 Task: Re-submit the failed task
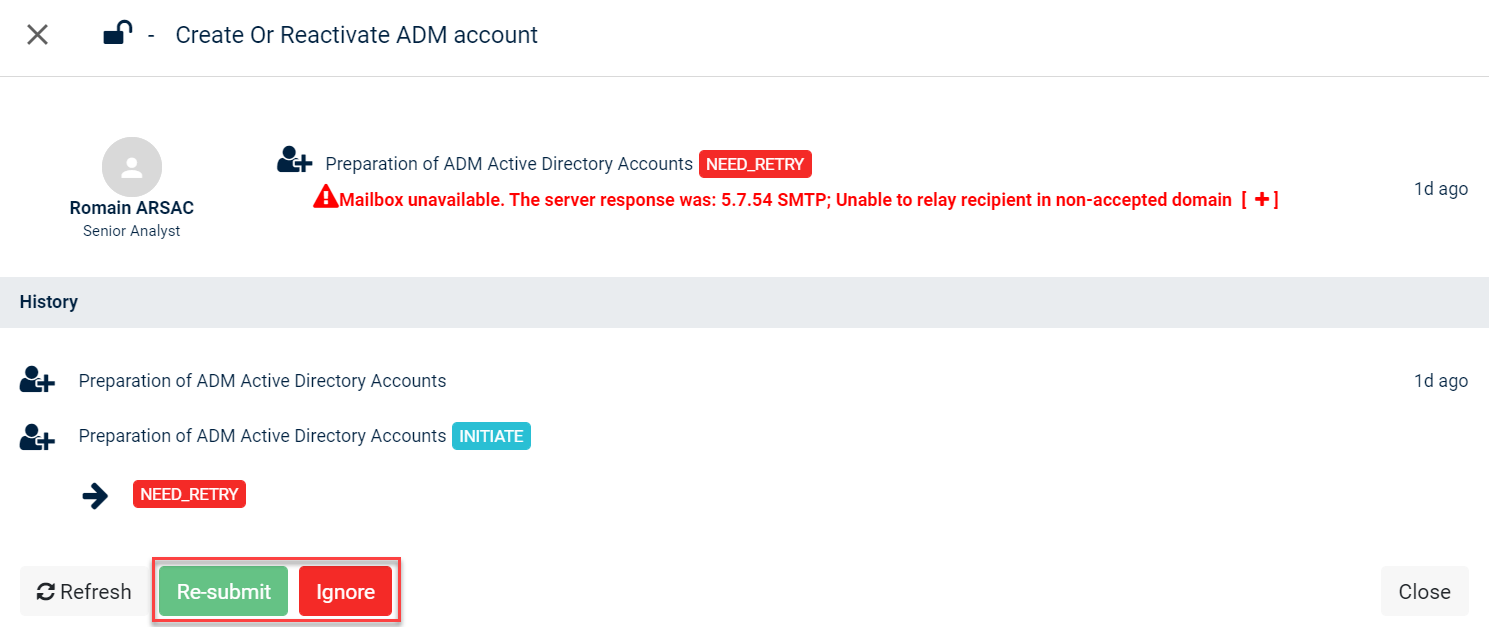(224, 591)
